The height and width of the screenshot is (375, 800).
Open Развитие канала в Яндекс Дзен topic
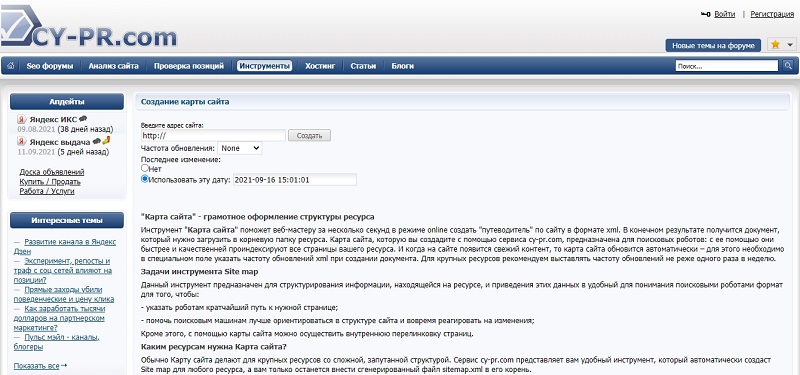(65, 246)
